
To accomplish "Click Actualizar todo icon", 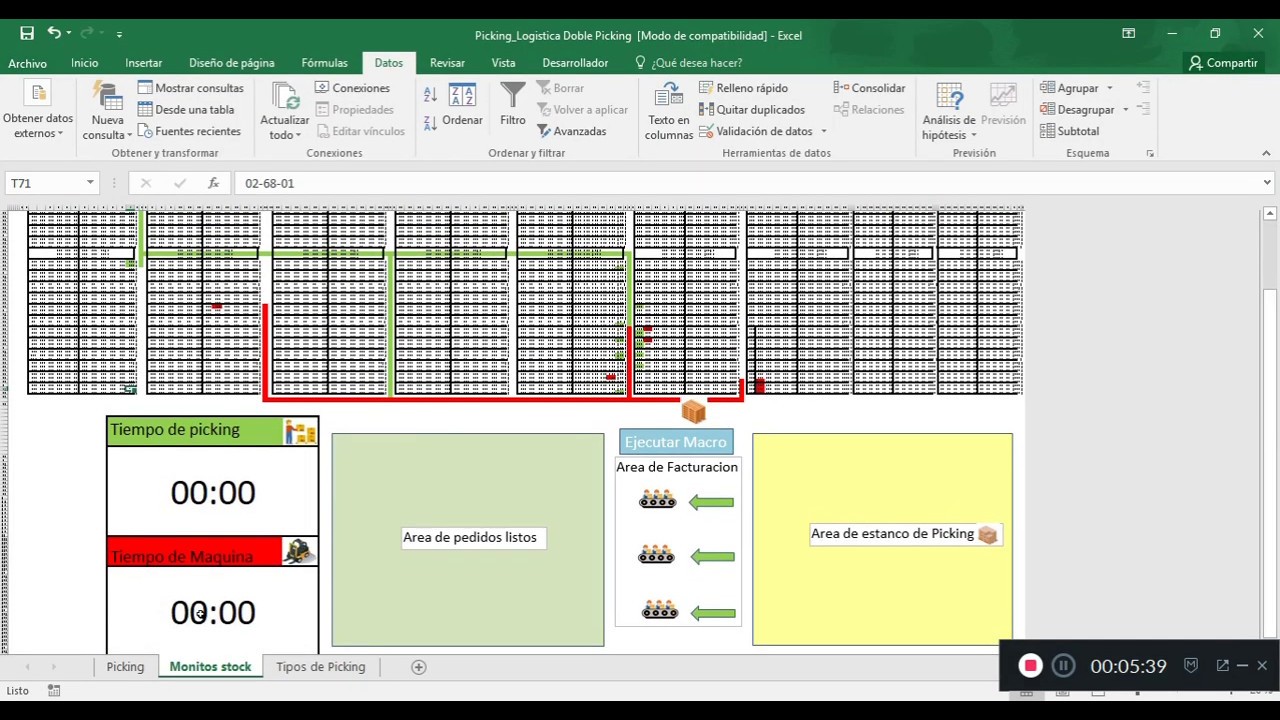I will click(285, 99).
